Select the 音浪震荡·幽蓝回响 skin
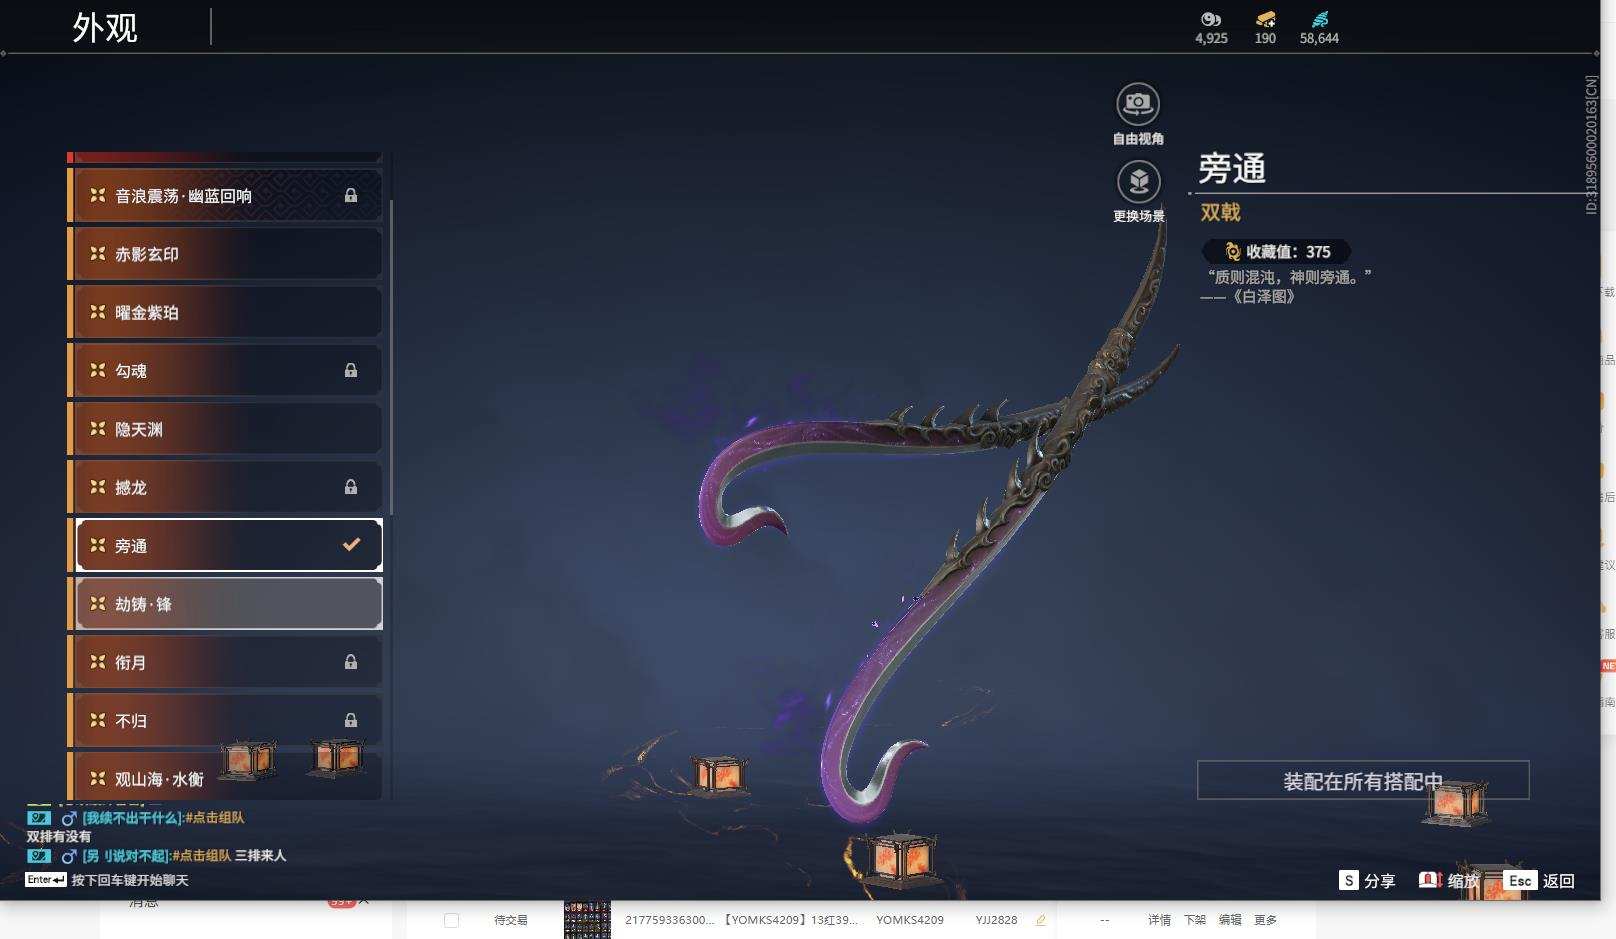 click(225, 196)
